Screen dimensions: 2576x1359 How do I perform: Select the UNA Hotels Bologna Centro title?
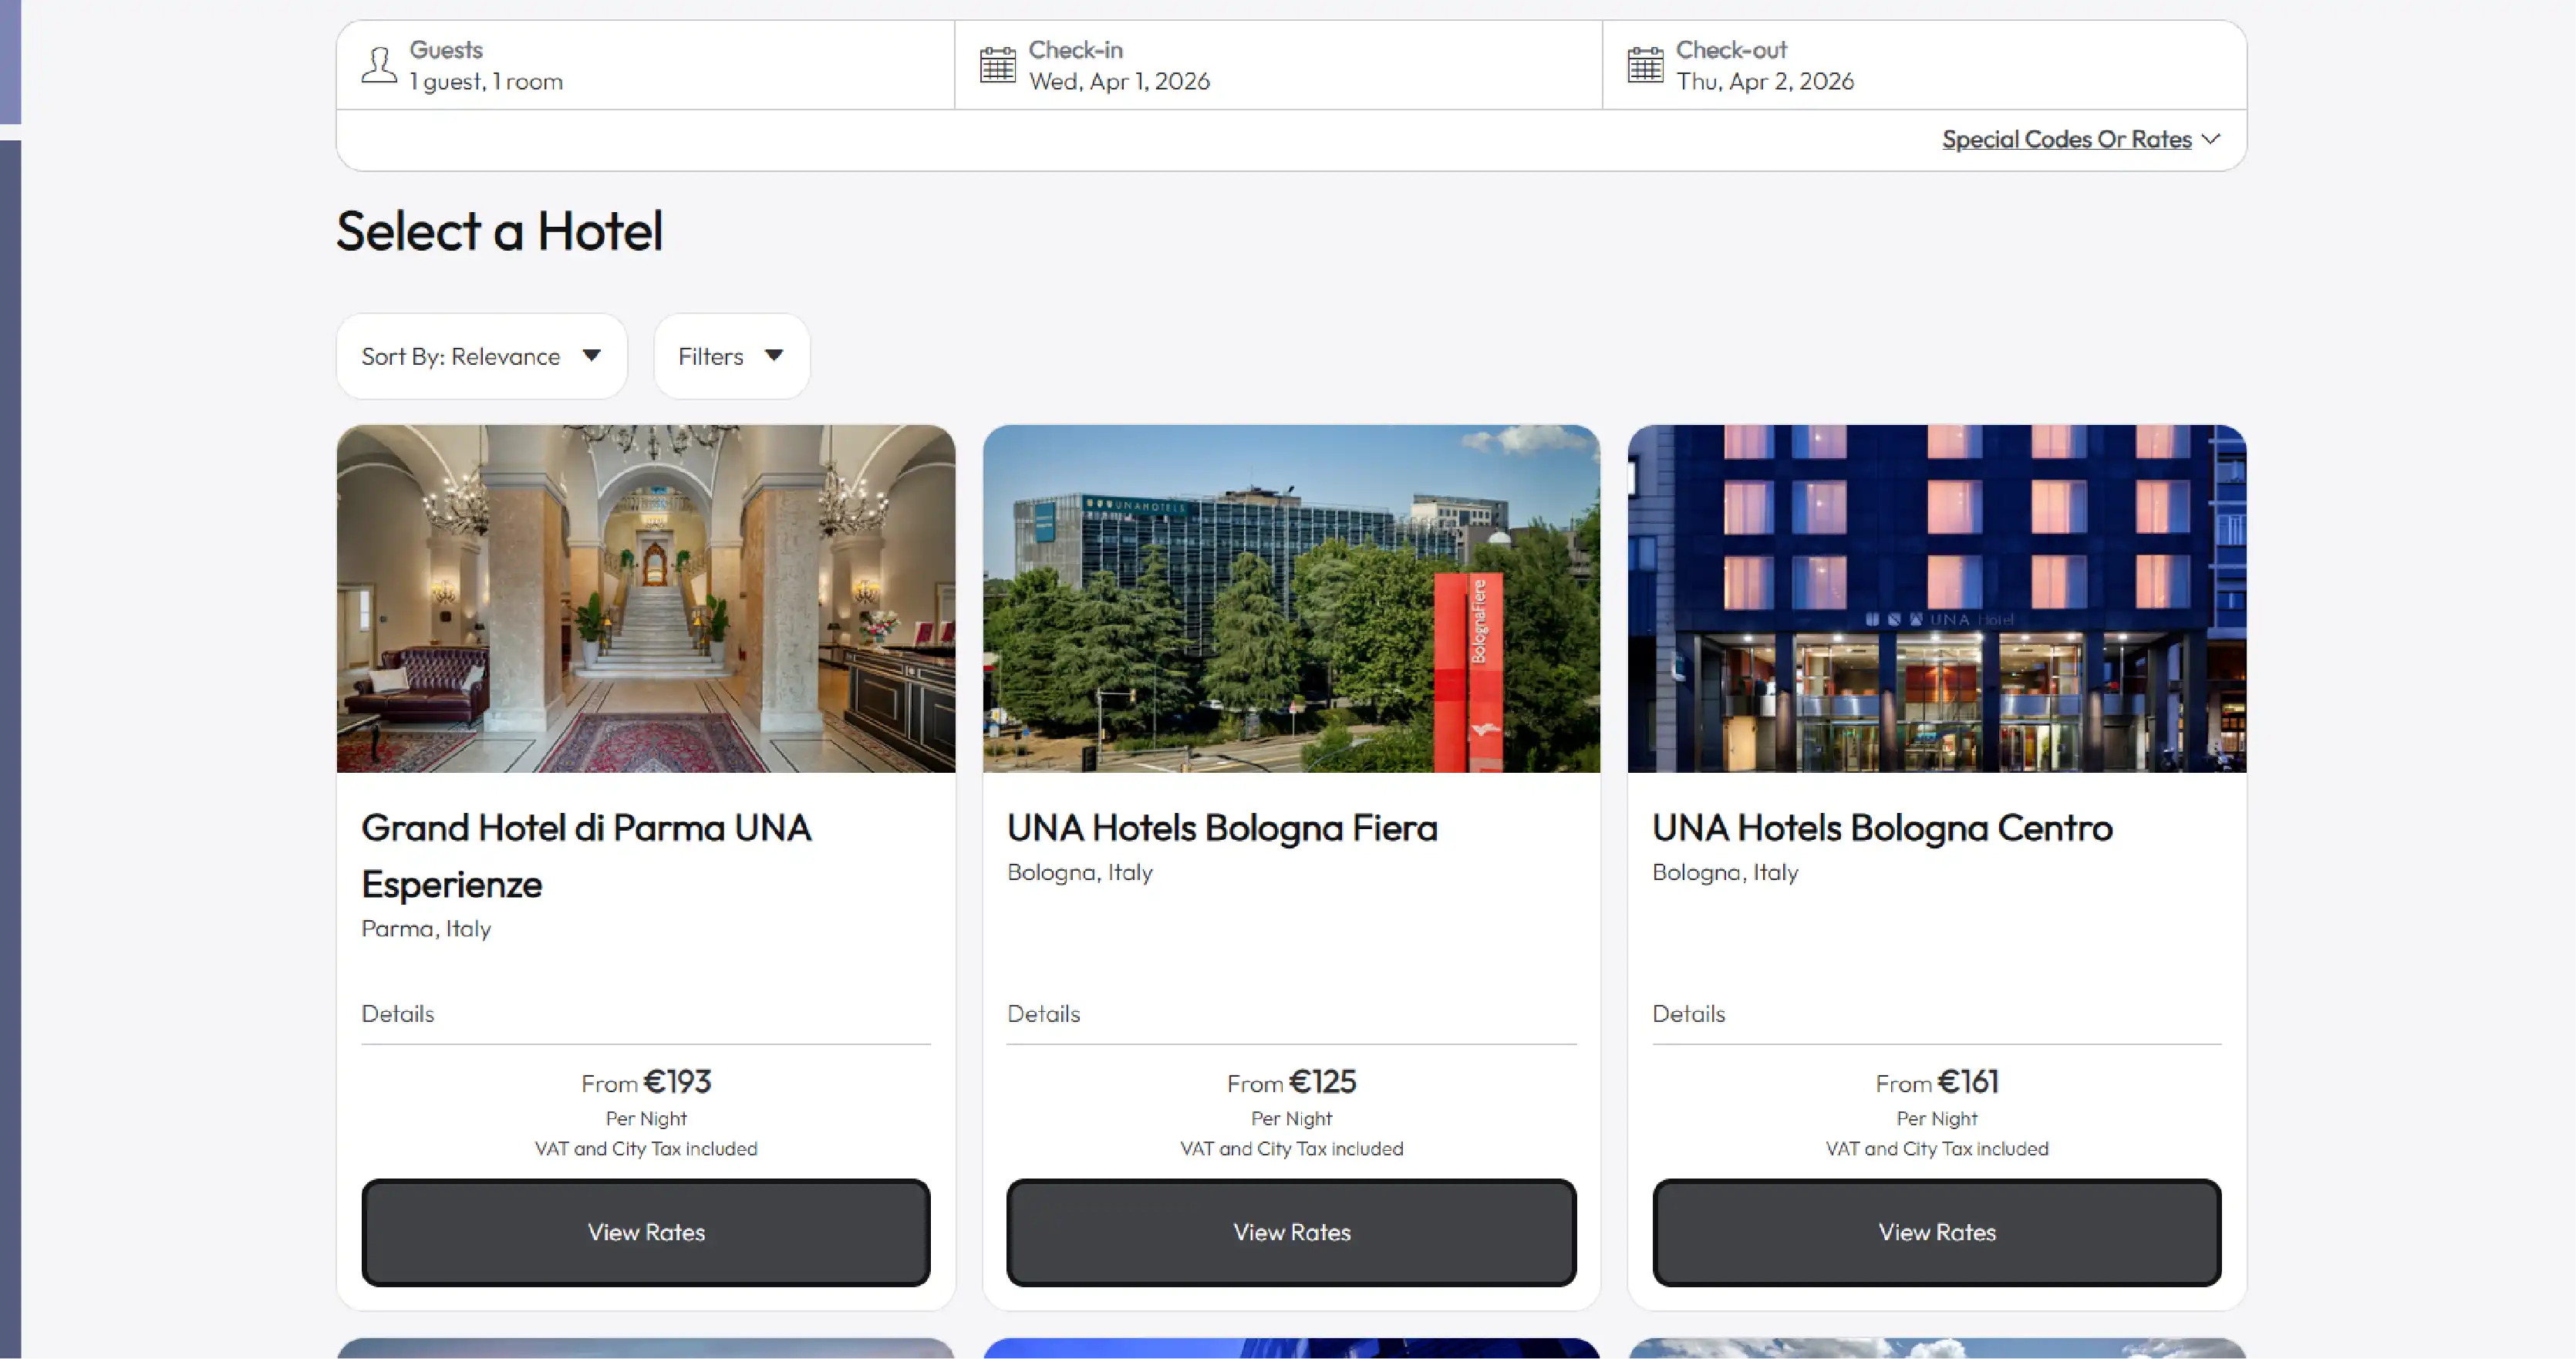[1881, 827]
